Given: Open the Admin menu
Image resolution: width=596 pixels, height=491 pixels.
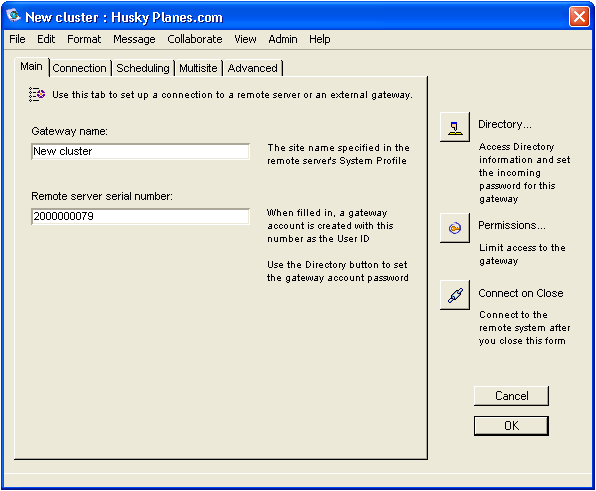Looking at the screenshot, I should 283,39.
